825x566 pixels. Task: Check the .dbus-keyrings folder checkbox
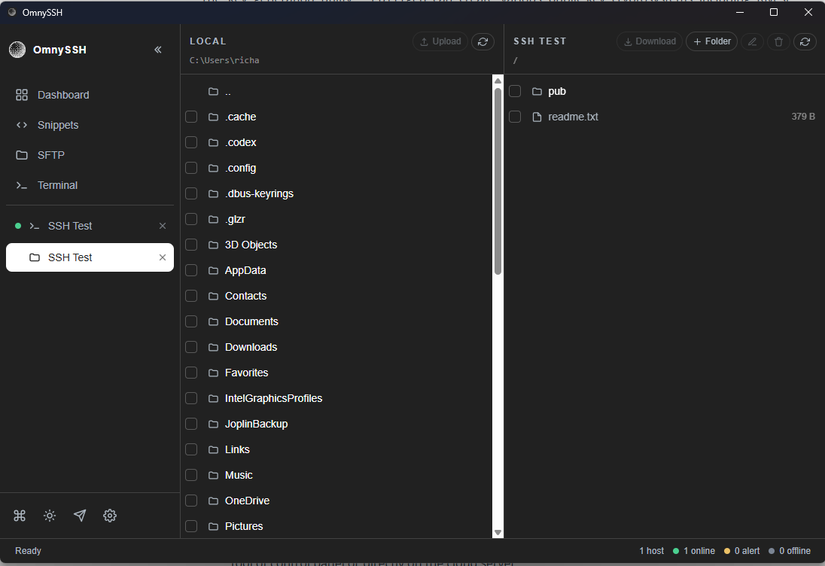(x=192, y=194)
